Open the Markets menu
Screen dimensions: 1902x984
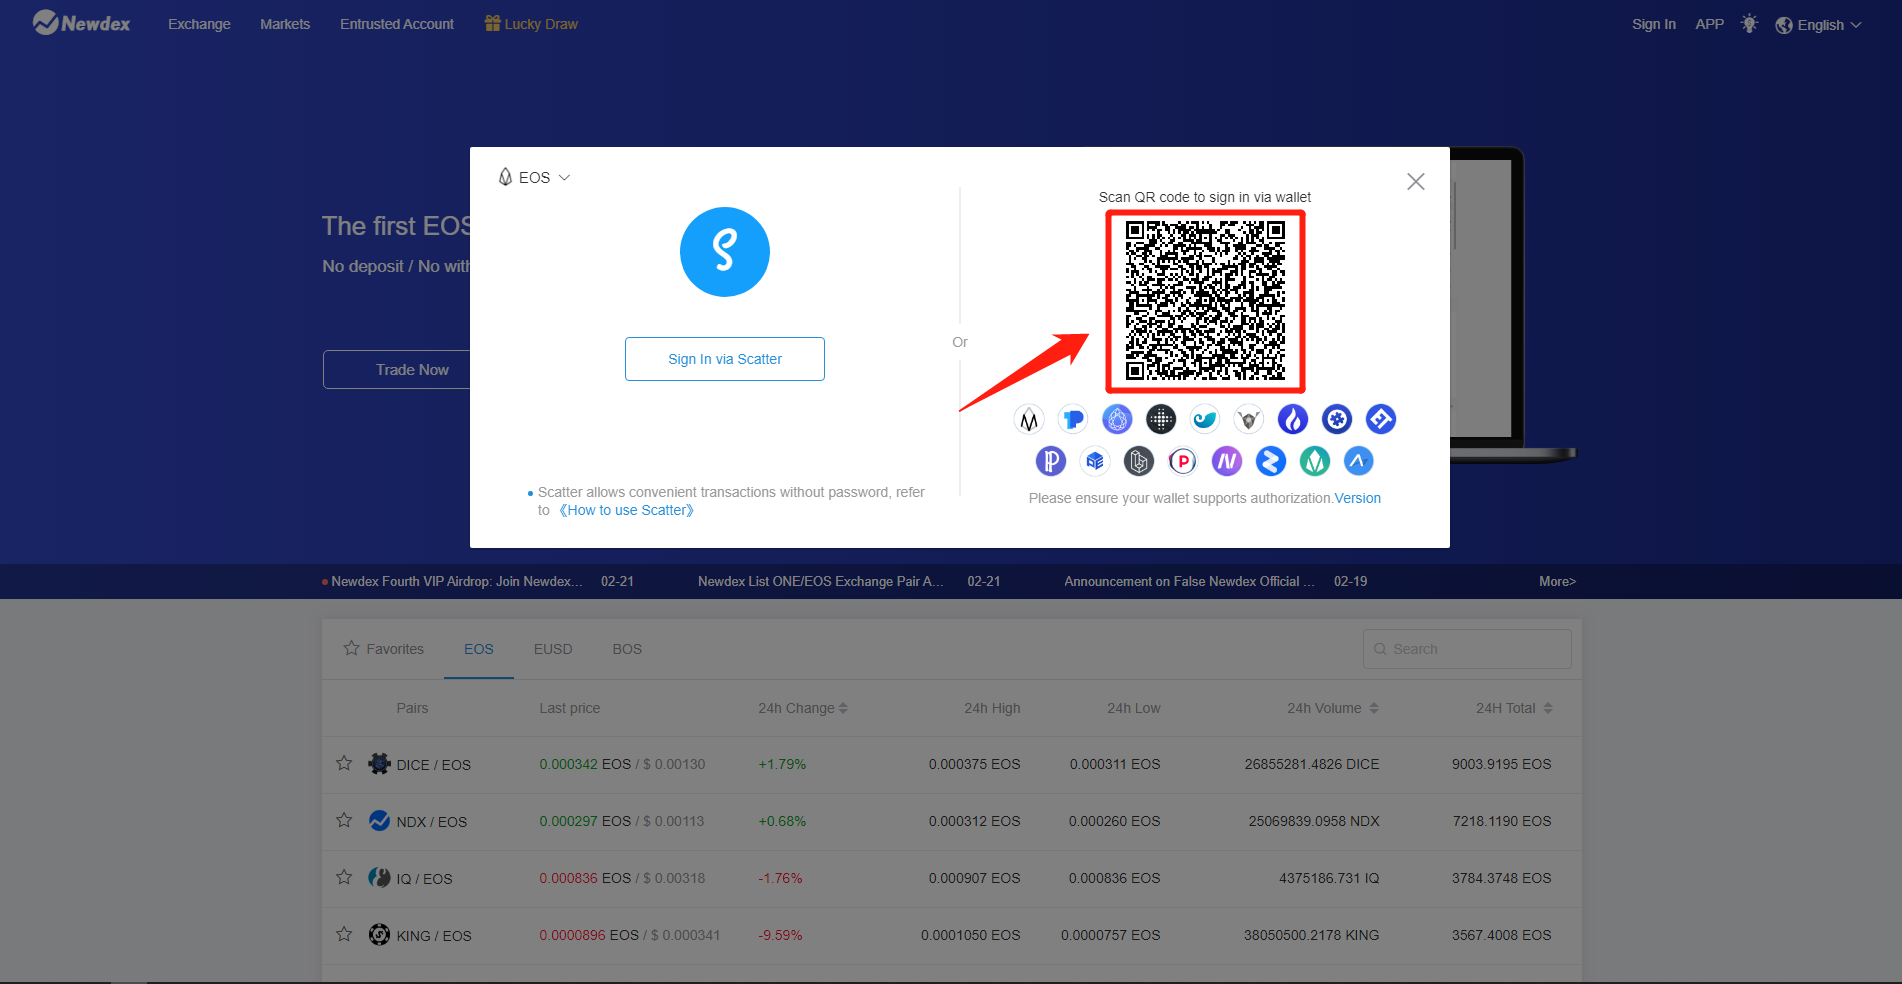285,24
